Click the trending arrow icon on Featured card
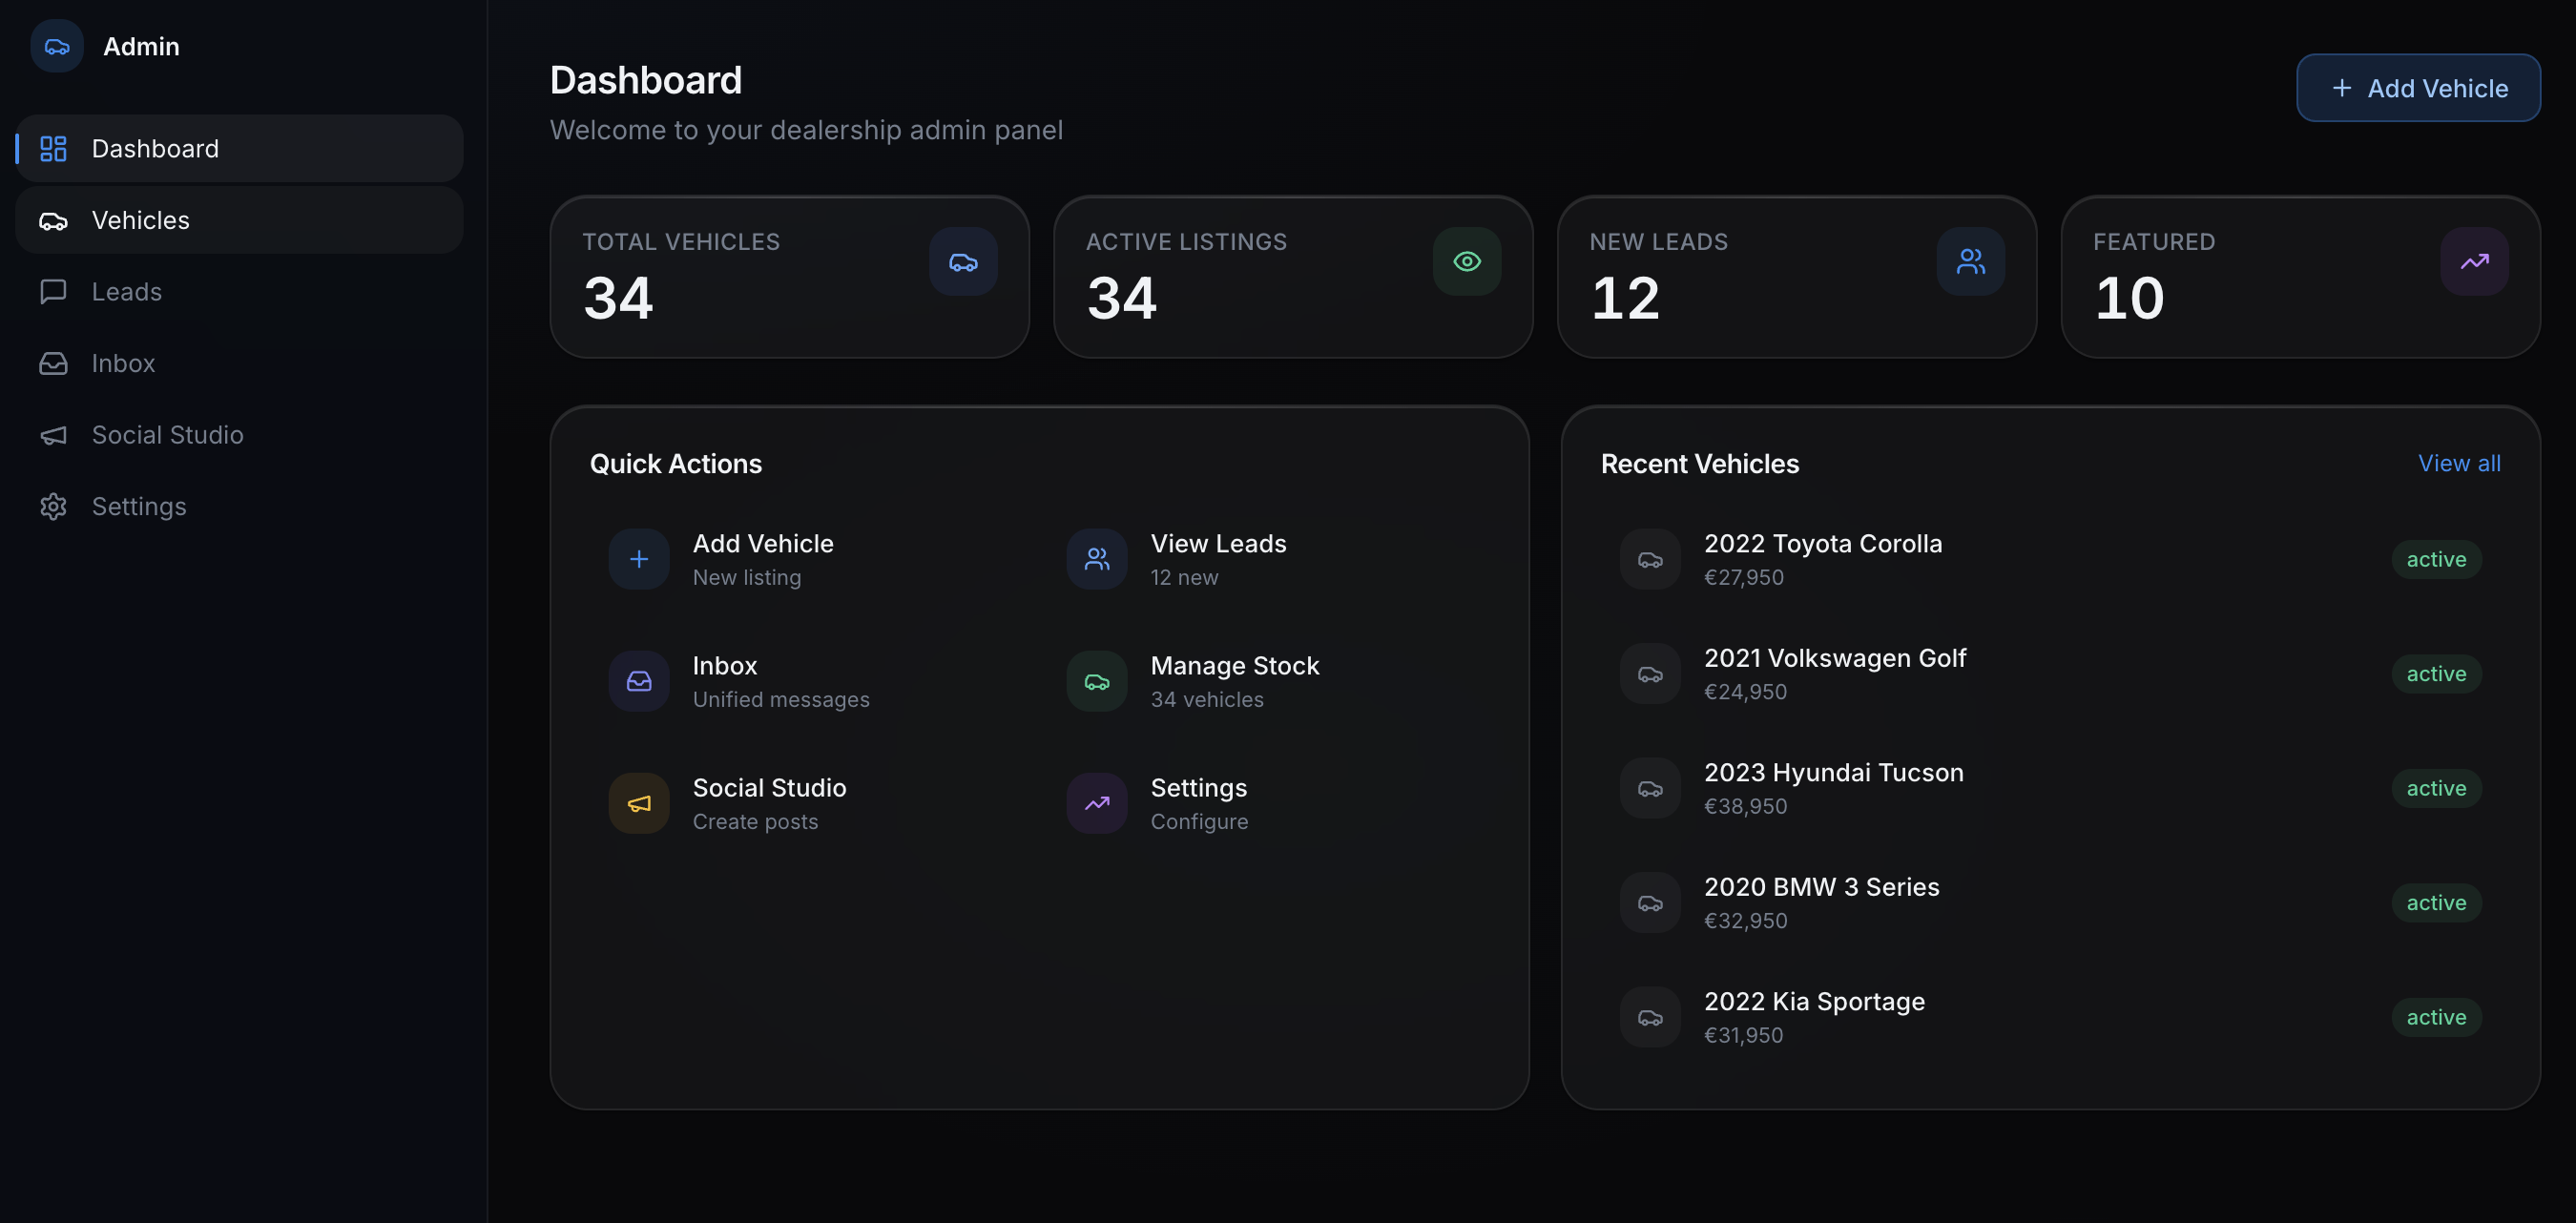2576x1223 pixels. point(2475,262)
